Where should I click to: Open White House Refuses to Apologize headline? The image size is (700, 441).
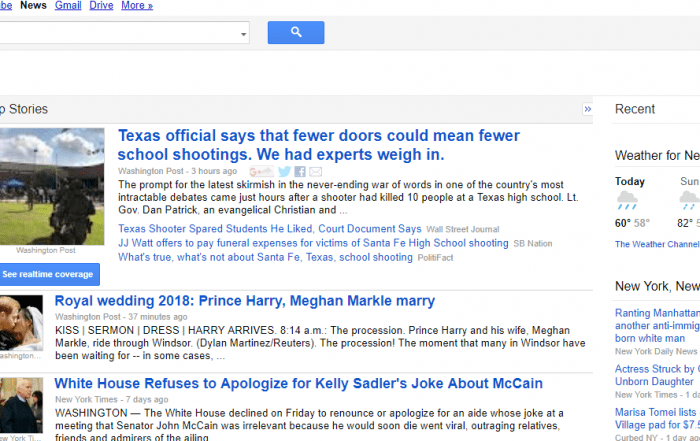(x=298, y=384)
